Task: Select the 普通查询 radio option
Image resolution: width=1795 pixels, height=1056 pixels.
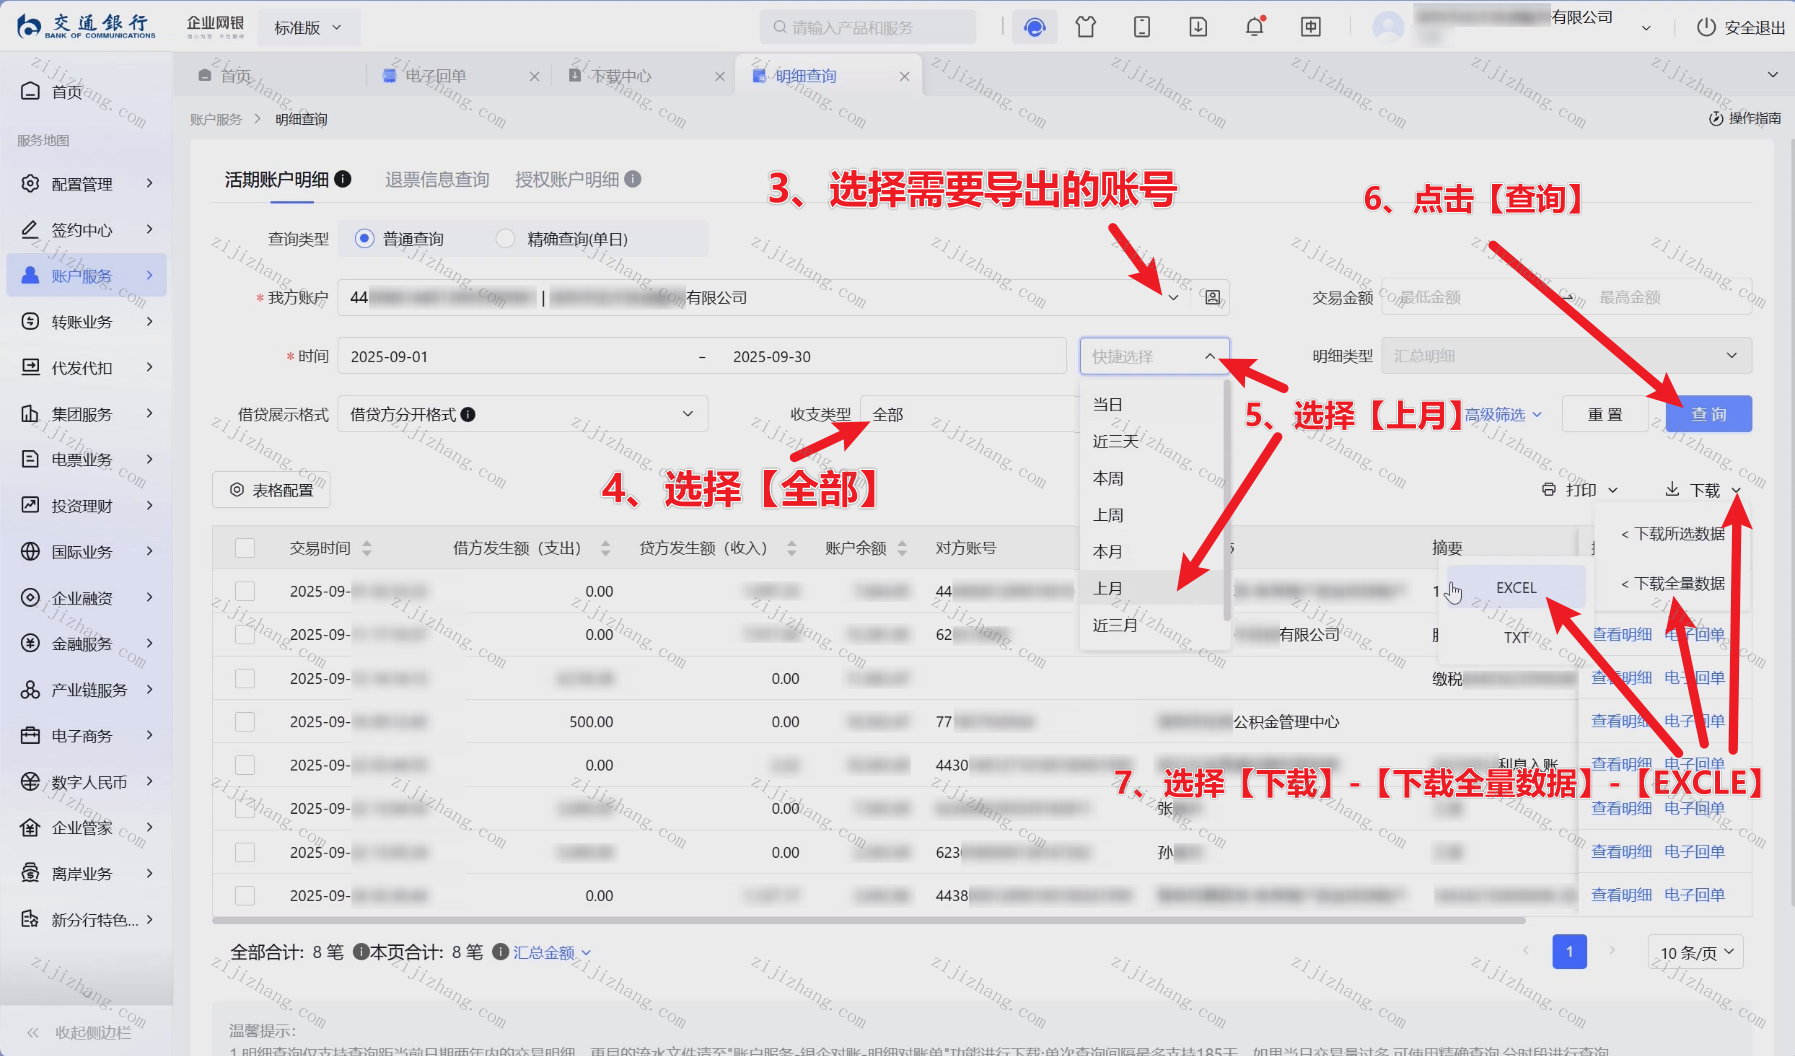Action: point(365,239)
